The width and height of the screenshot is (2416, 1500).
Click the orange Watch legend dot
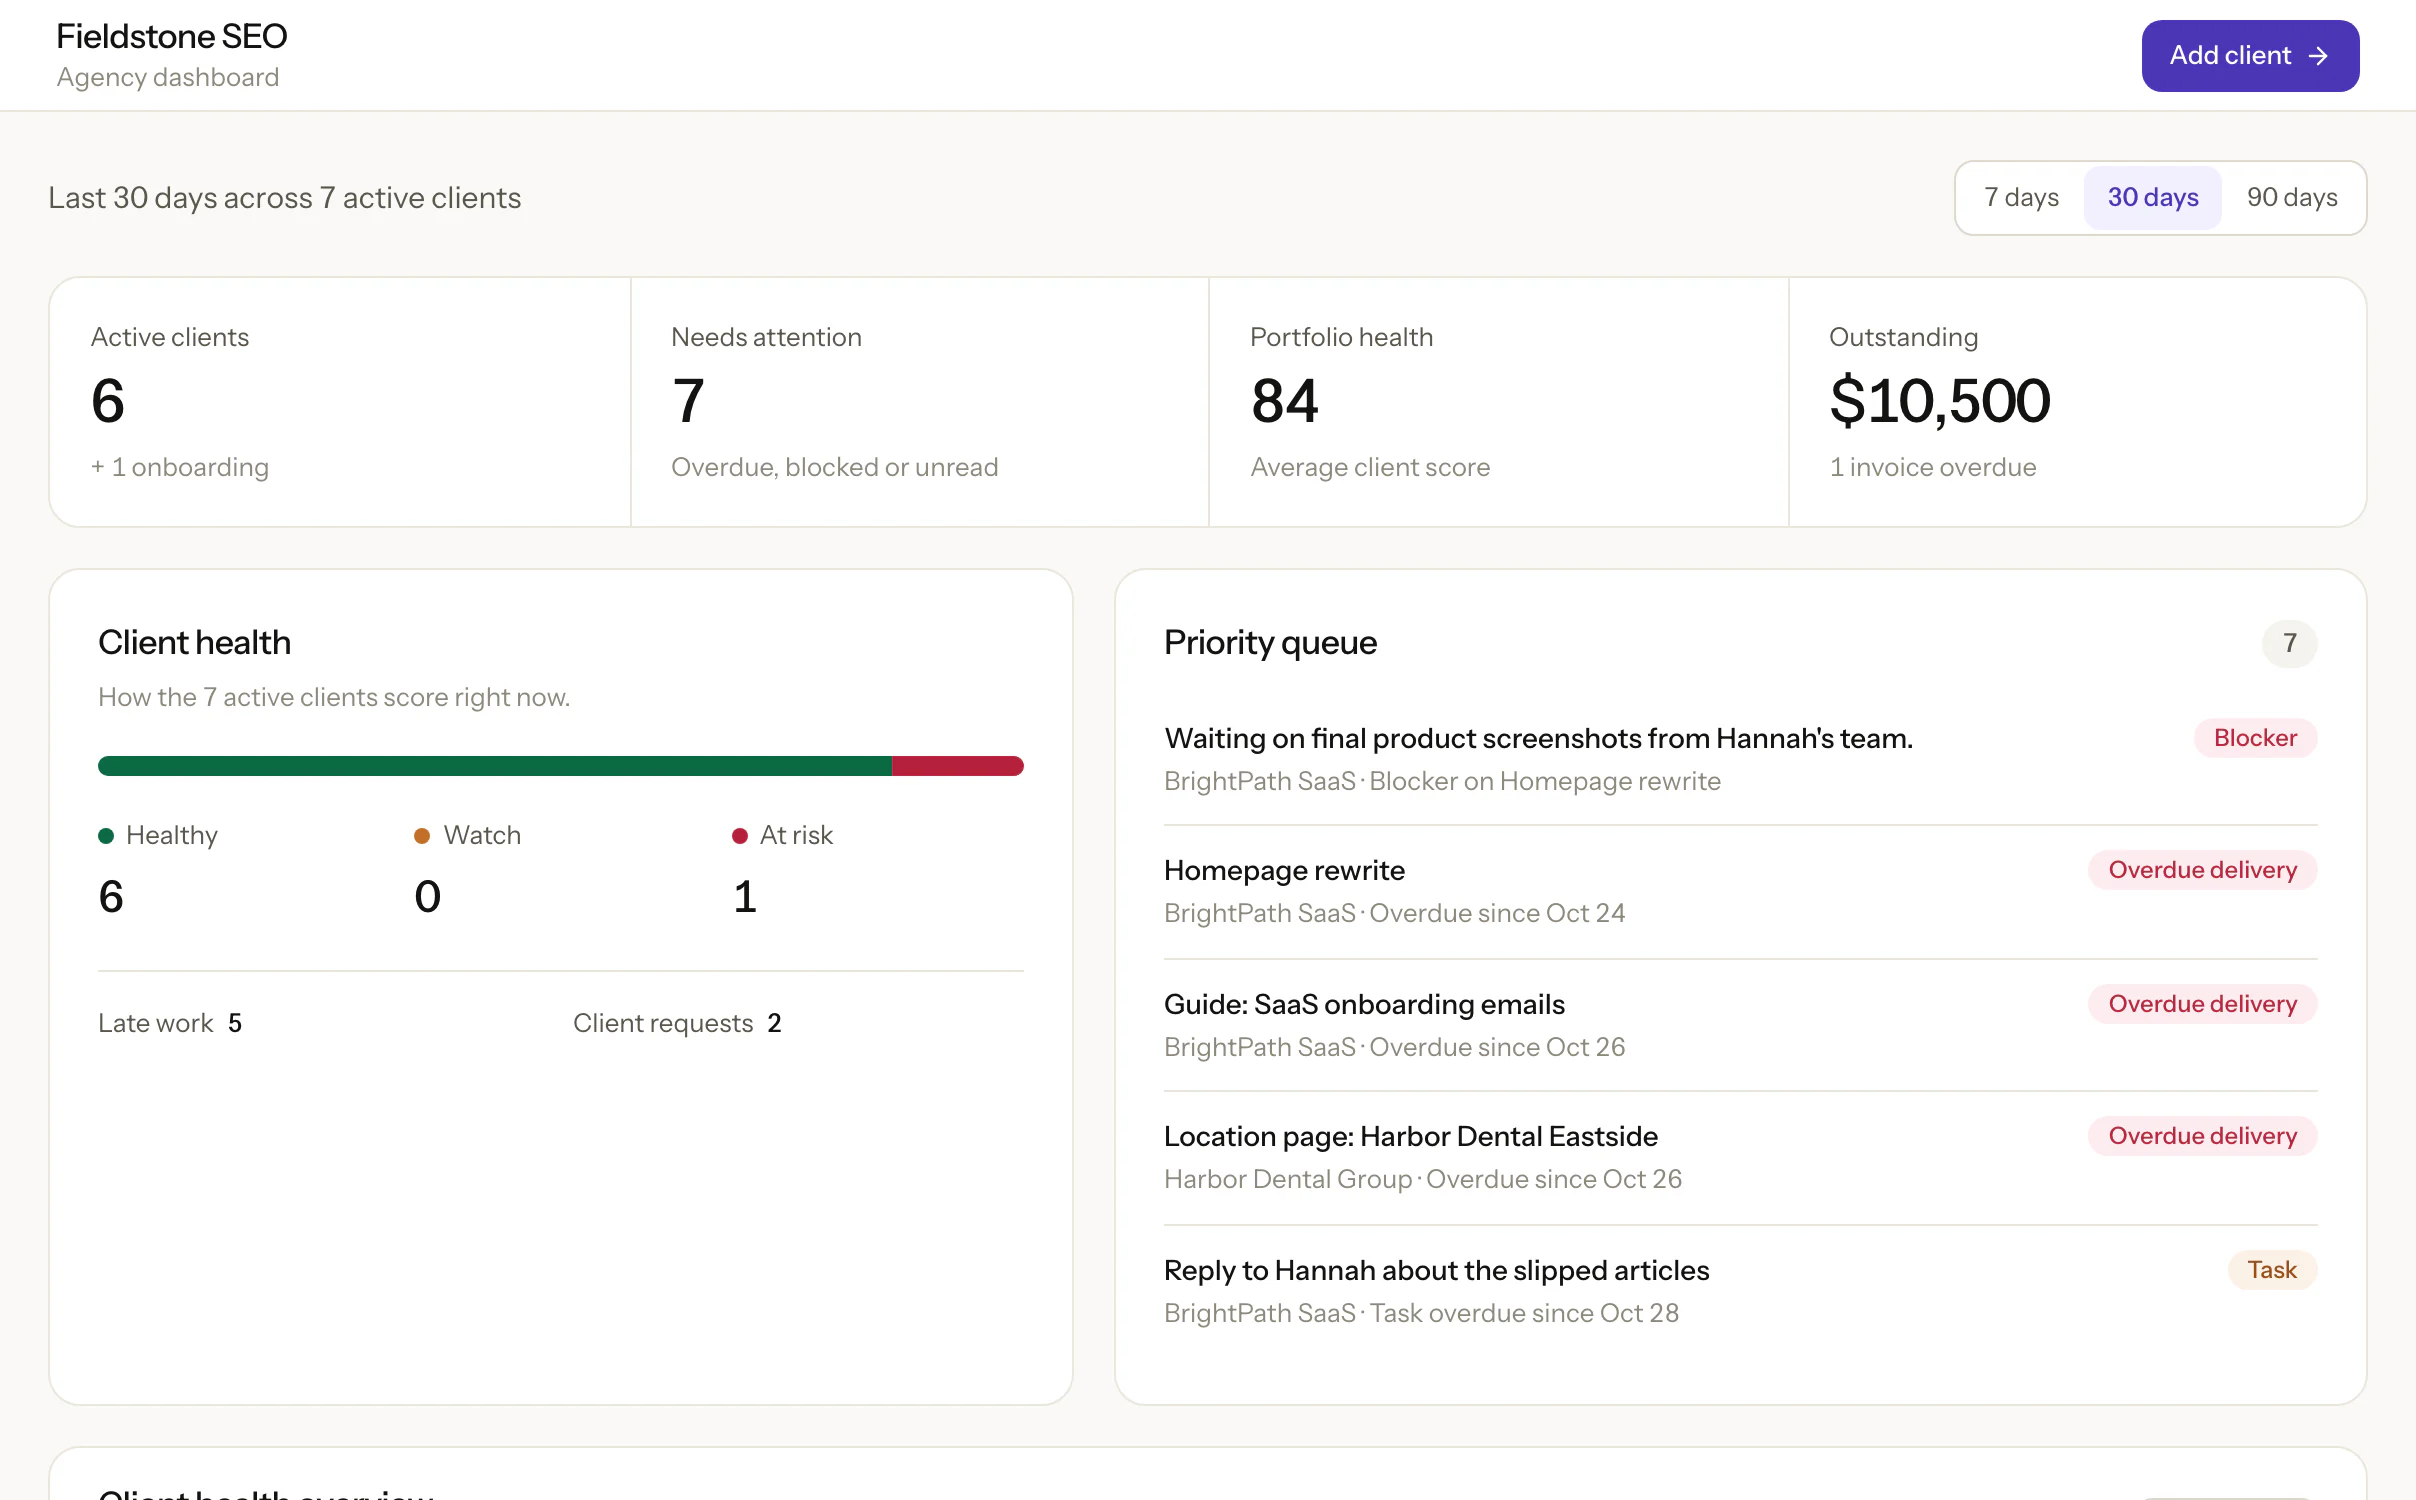pos(422,836)
